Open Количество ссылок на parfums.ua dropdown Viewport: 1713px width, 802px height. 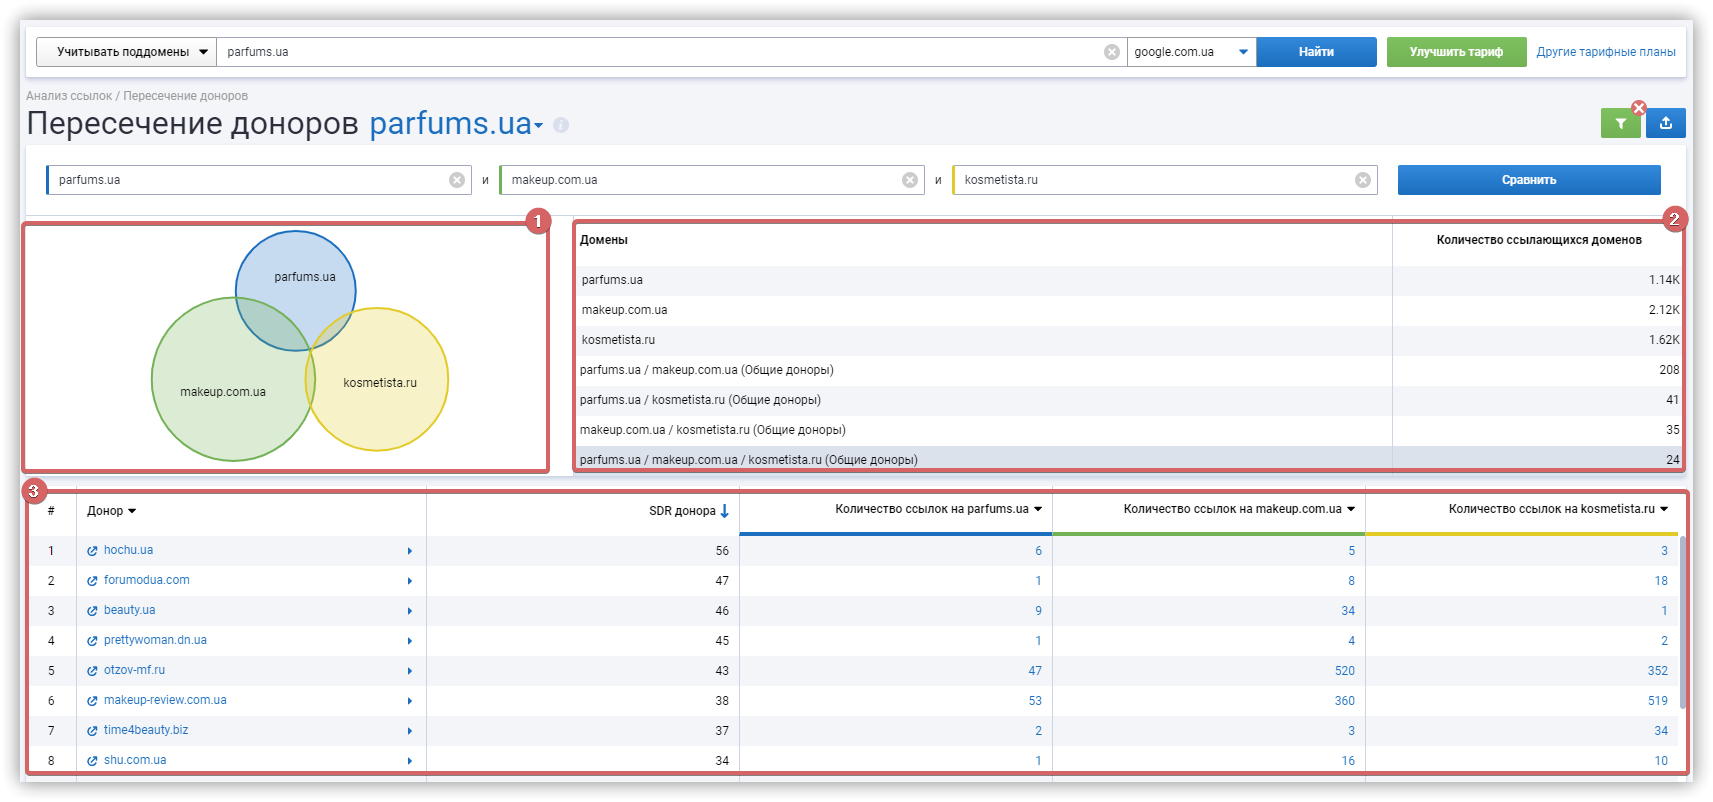(x=1038, y=509)
